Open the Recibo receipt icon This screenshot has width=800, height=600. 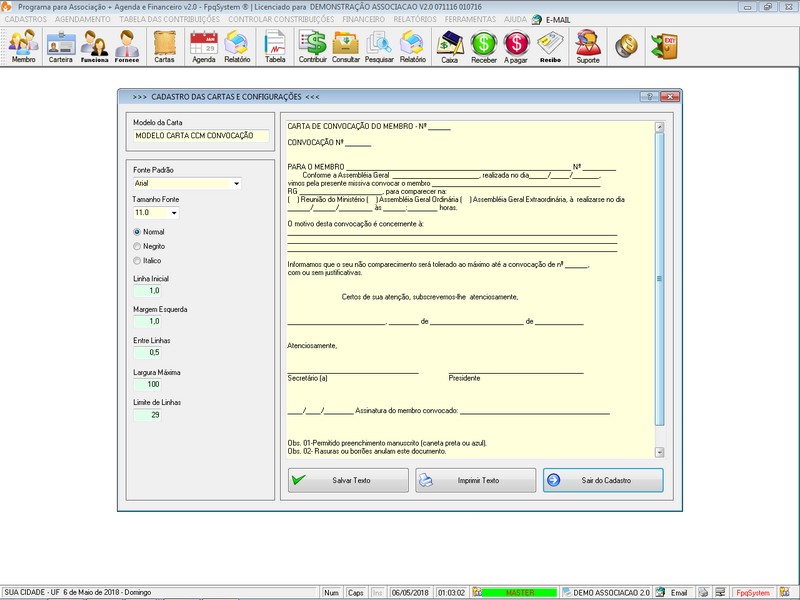[551, 46]
